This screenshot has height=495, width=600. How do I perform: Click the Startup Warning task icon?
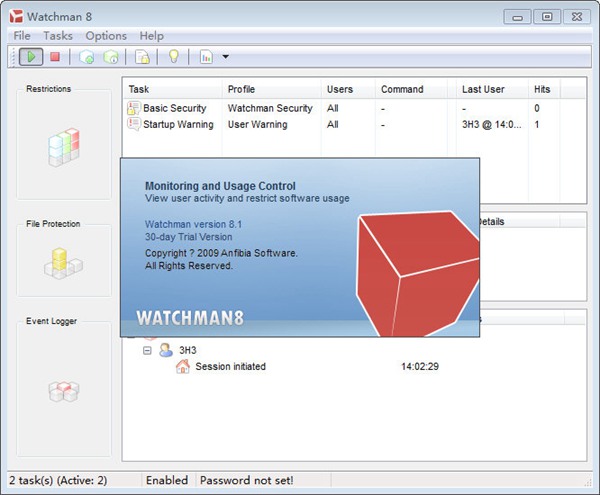click(134, 124)
